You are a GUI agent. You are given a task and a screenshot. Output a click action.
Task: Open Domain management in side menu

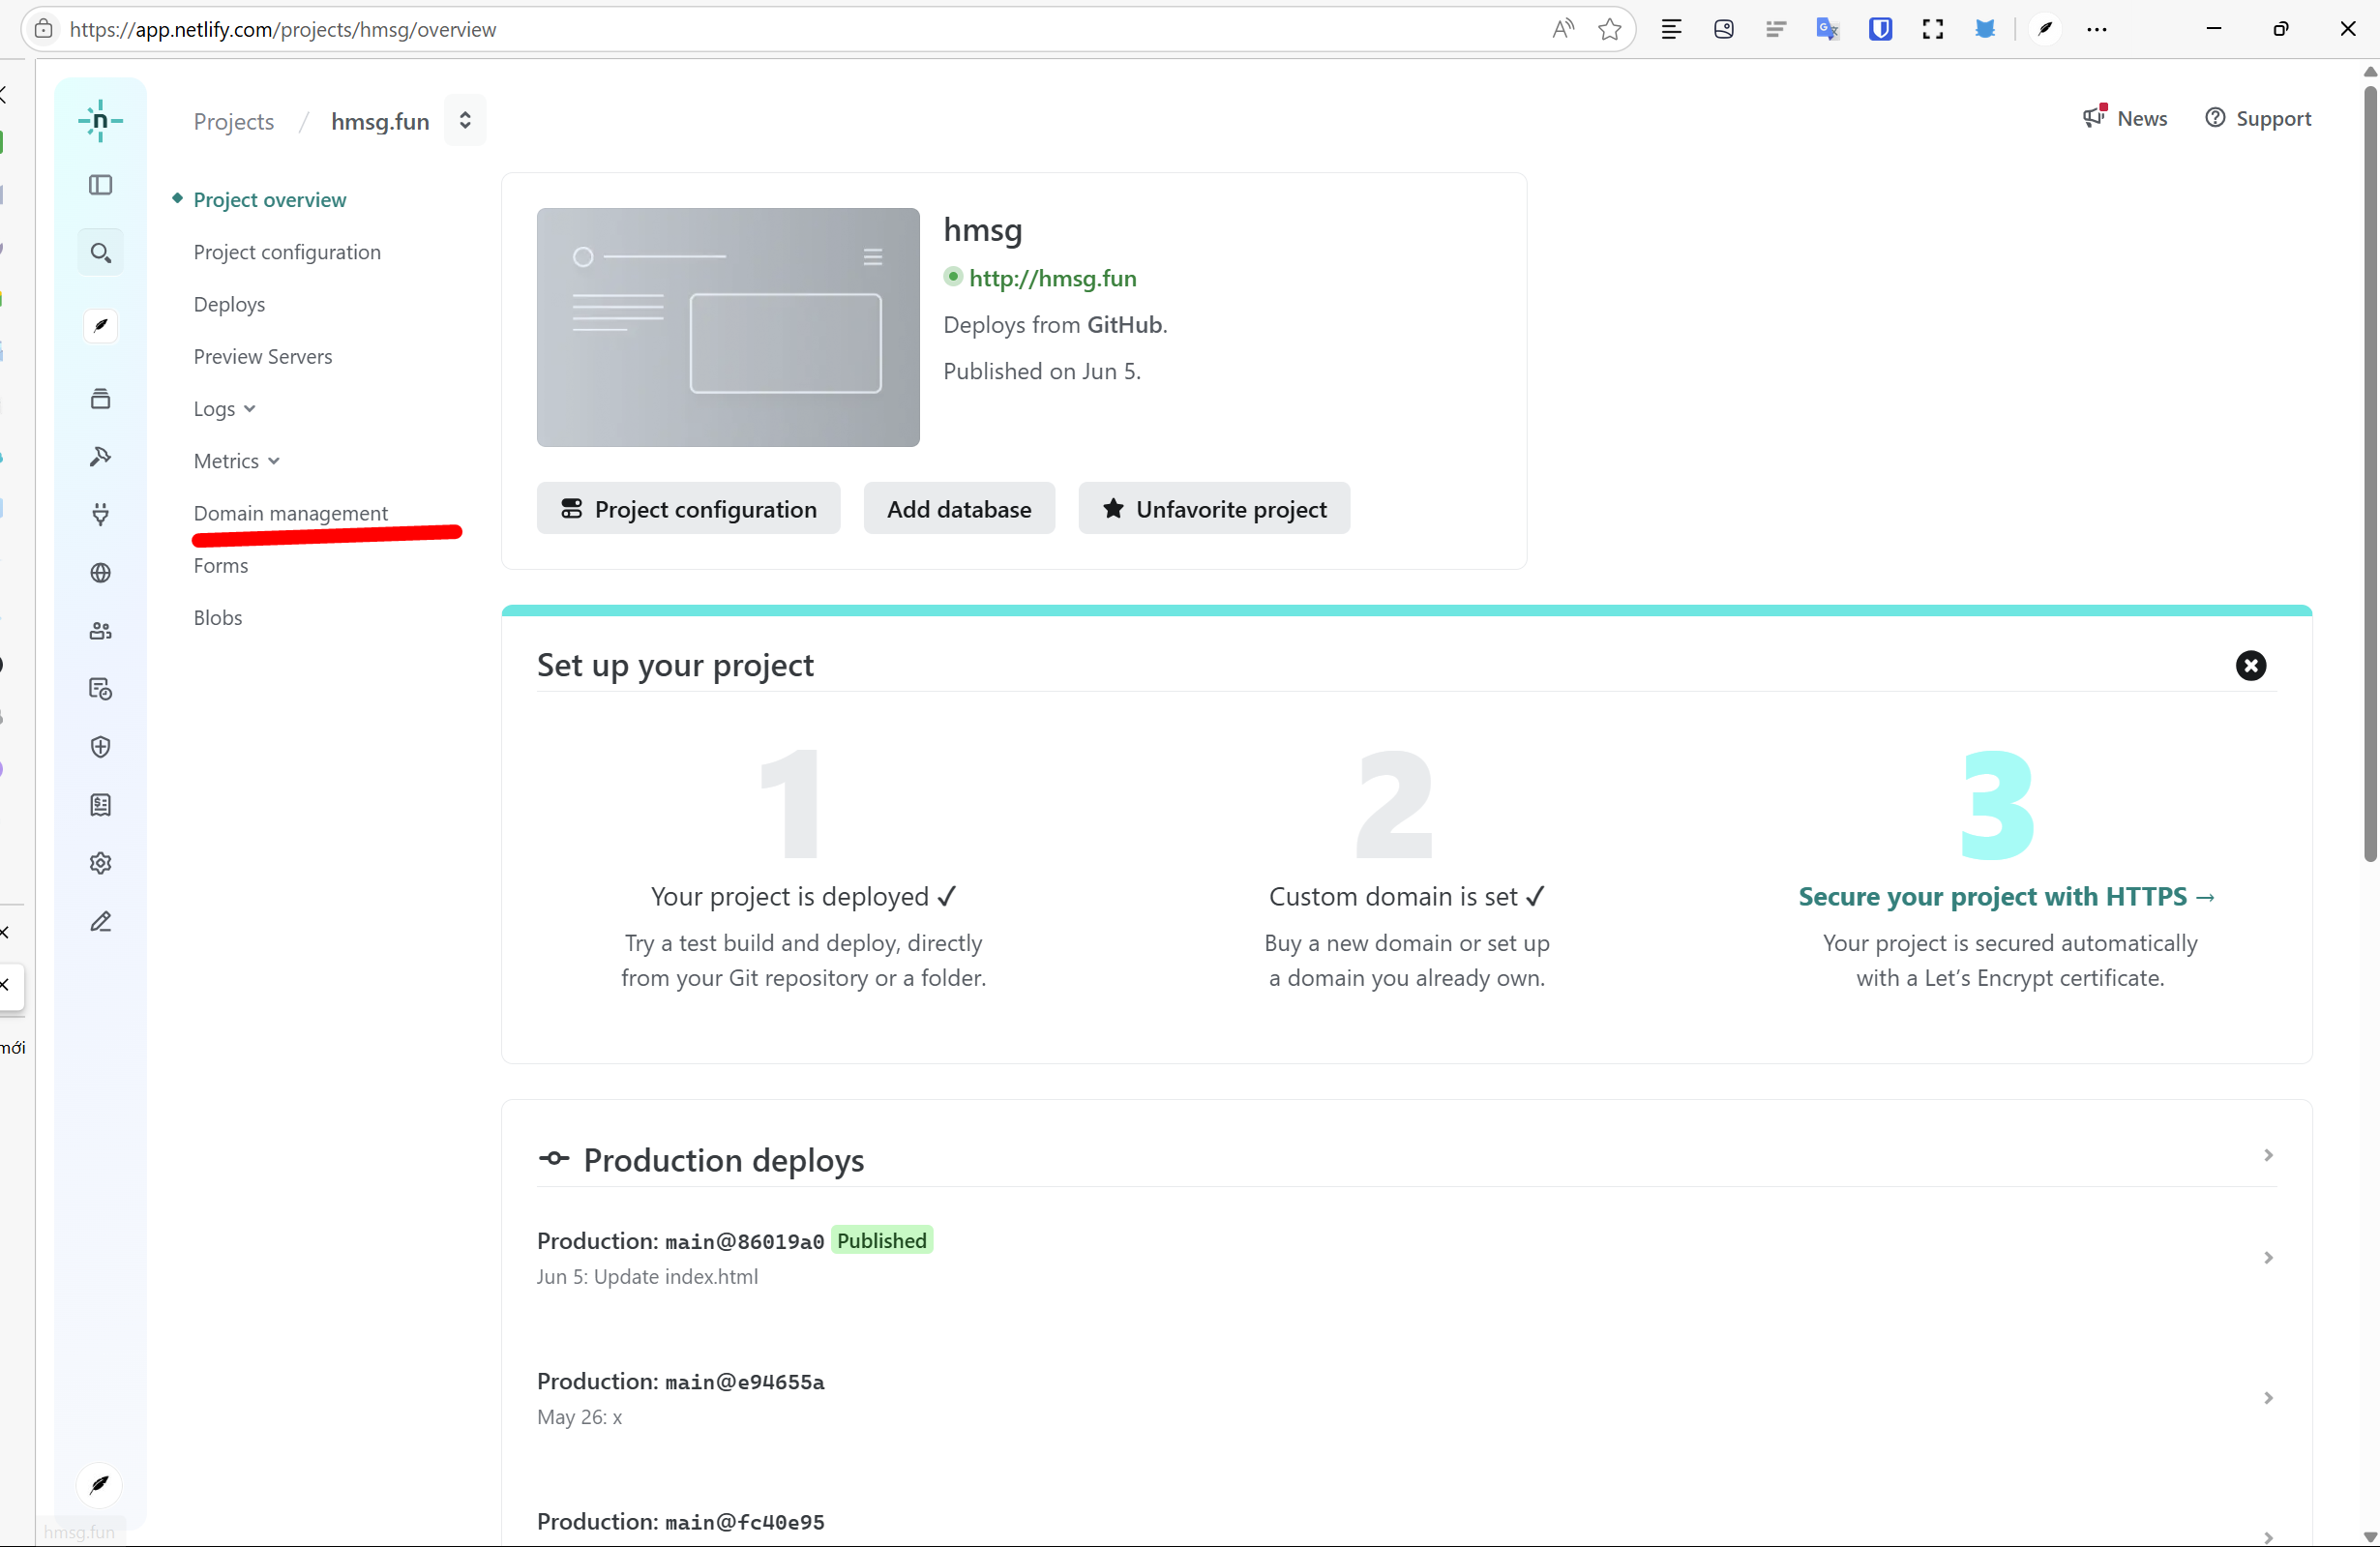click(x=290, y=513)
